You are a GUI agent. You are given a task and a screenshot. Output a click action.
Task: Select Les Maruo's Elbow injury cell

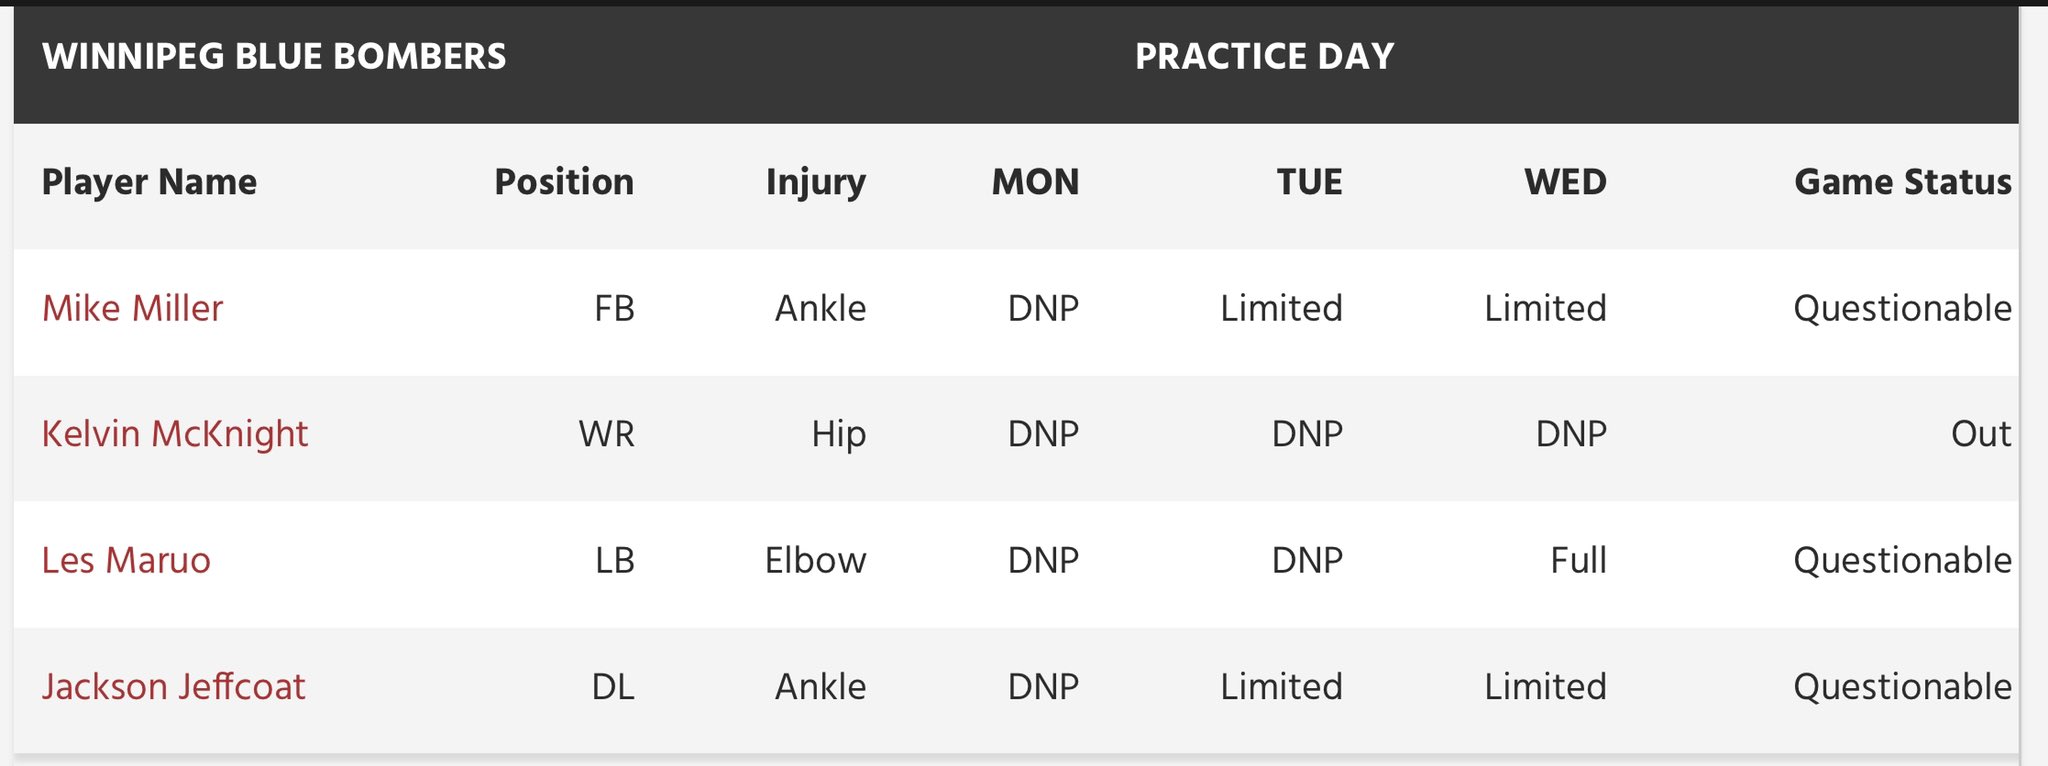point(815,560)
